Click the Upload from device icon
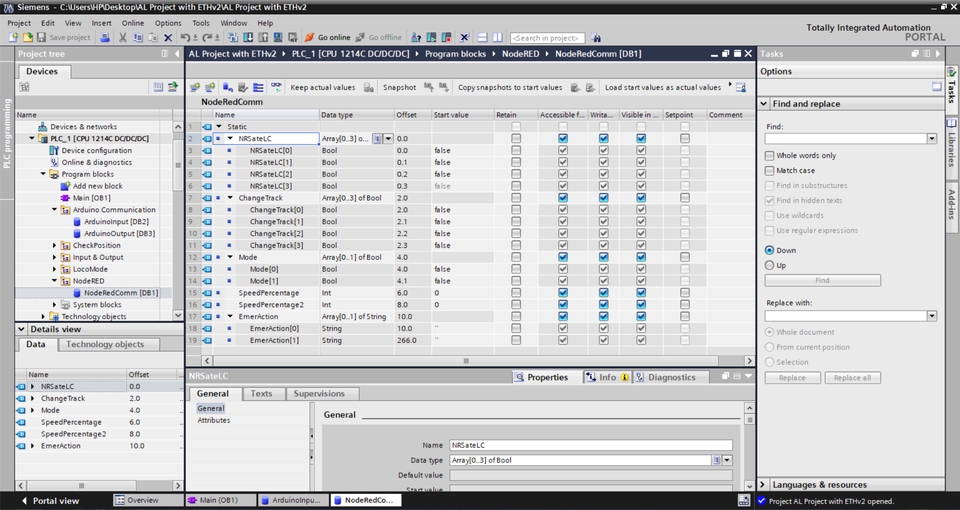Screen dimensions: 960x510 pyautogui.click(x=263, y=37)
